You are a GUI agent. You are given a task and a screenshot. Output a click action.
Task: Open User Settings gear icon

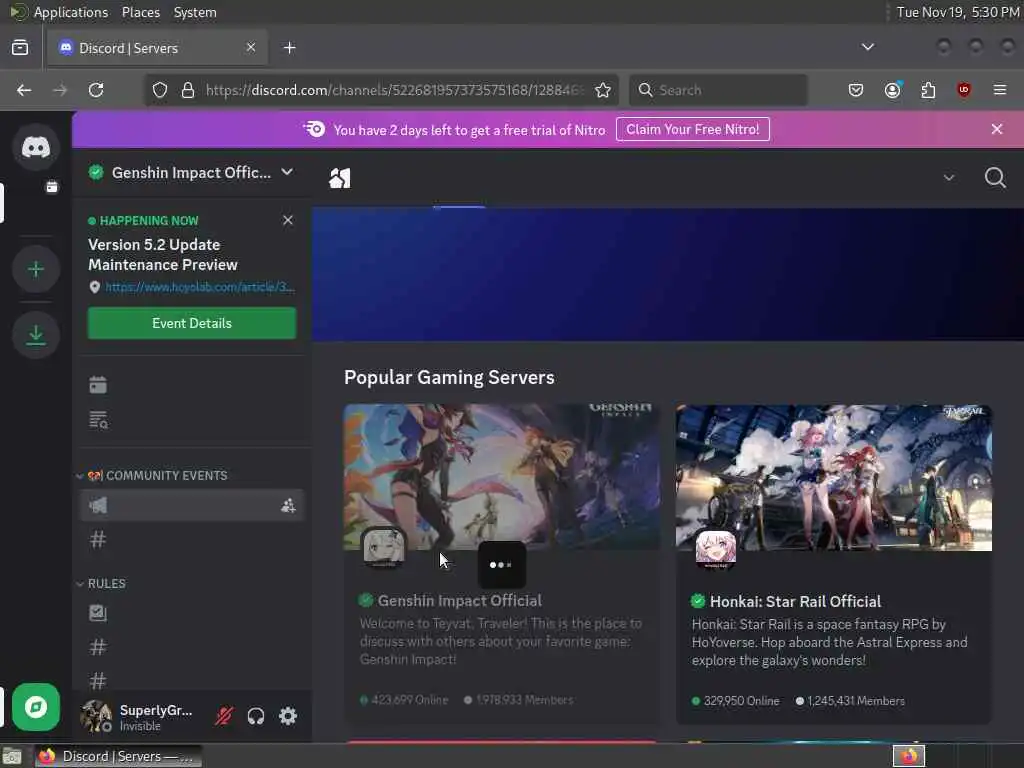pyautogui.click(x=288, y=716)
